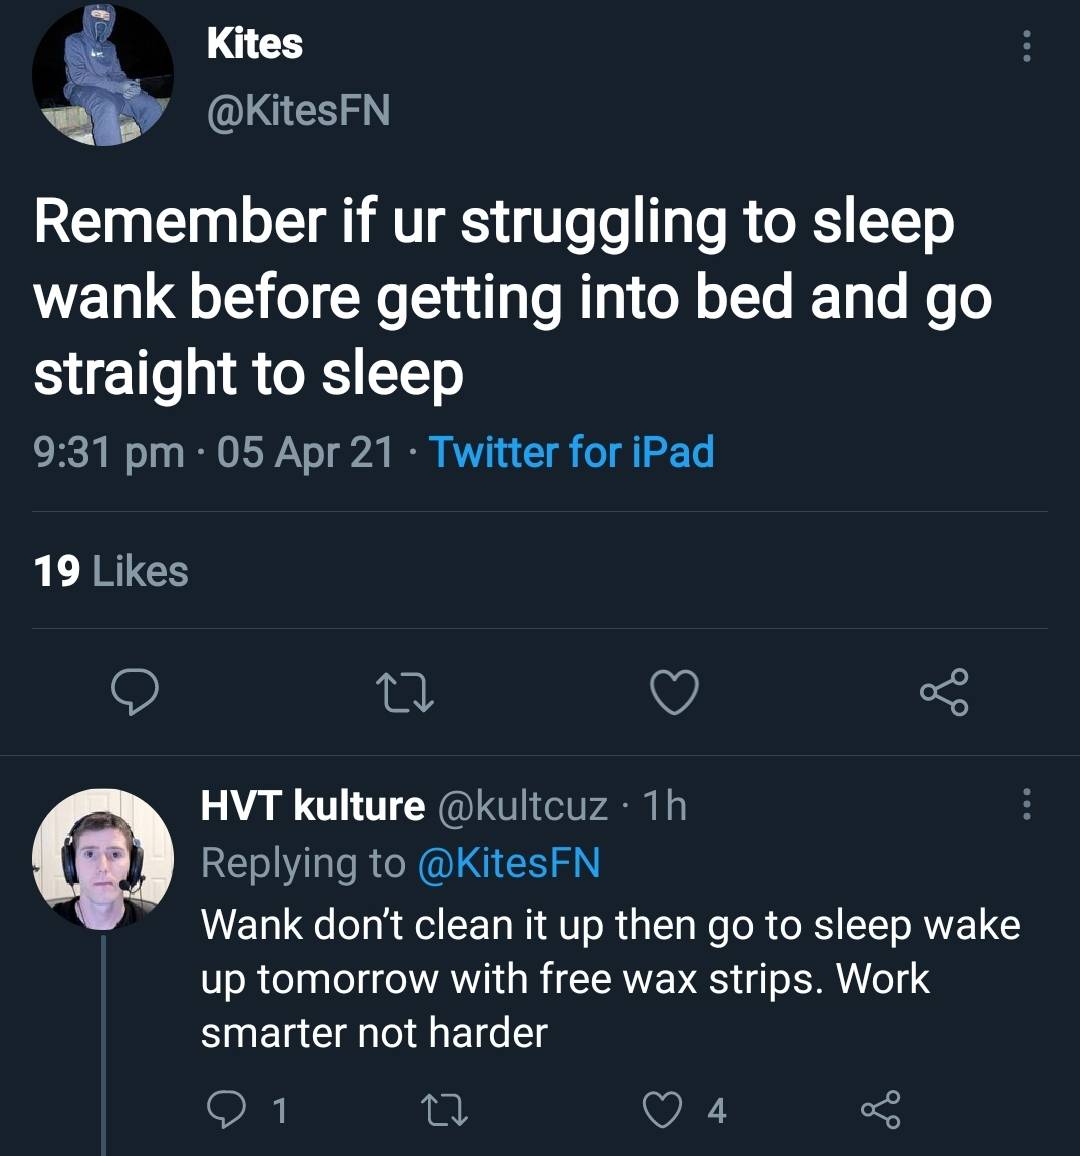
Task: Retweet the main Kites tweet
Action: pyautogui.click(x=403, y=692)
